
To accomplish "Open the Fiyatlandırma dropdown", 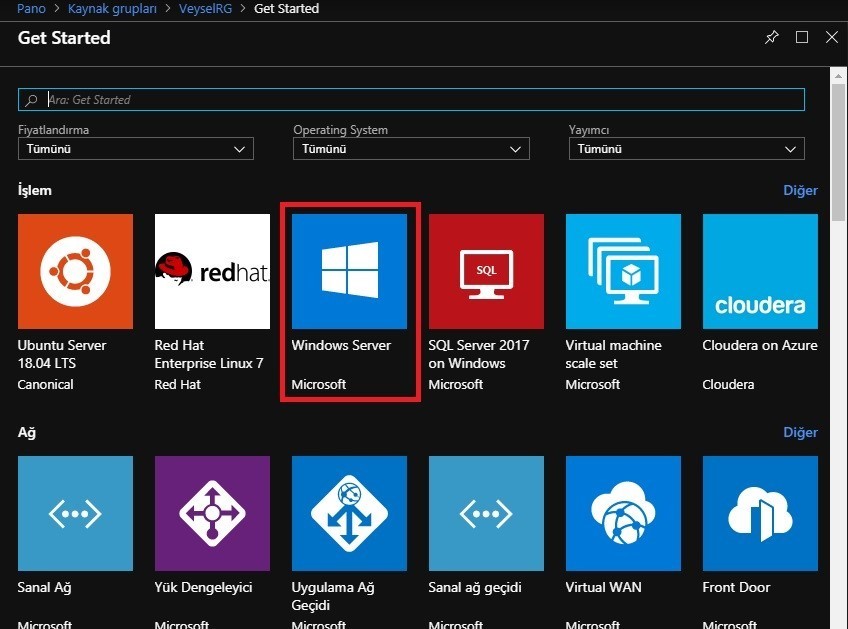I will pyautogui.click(x=136, y=149).
